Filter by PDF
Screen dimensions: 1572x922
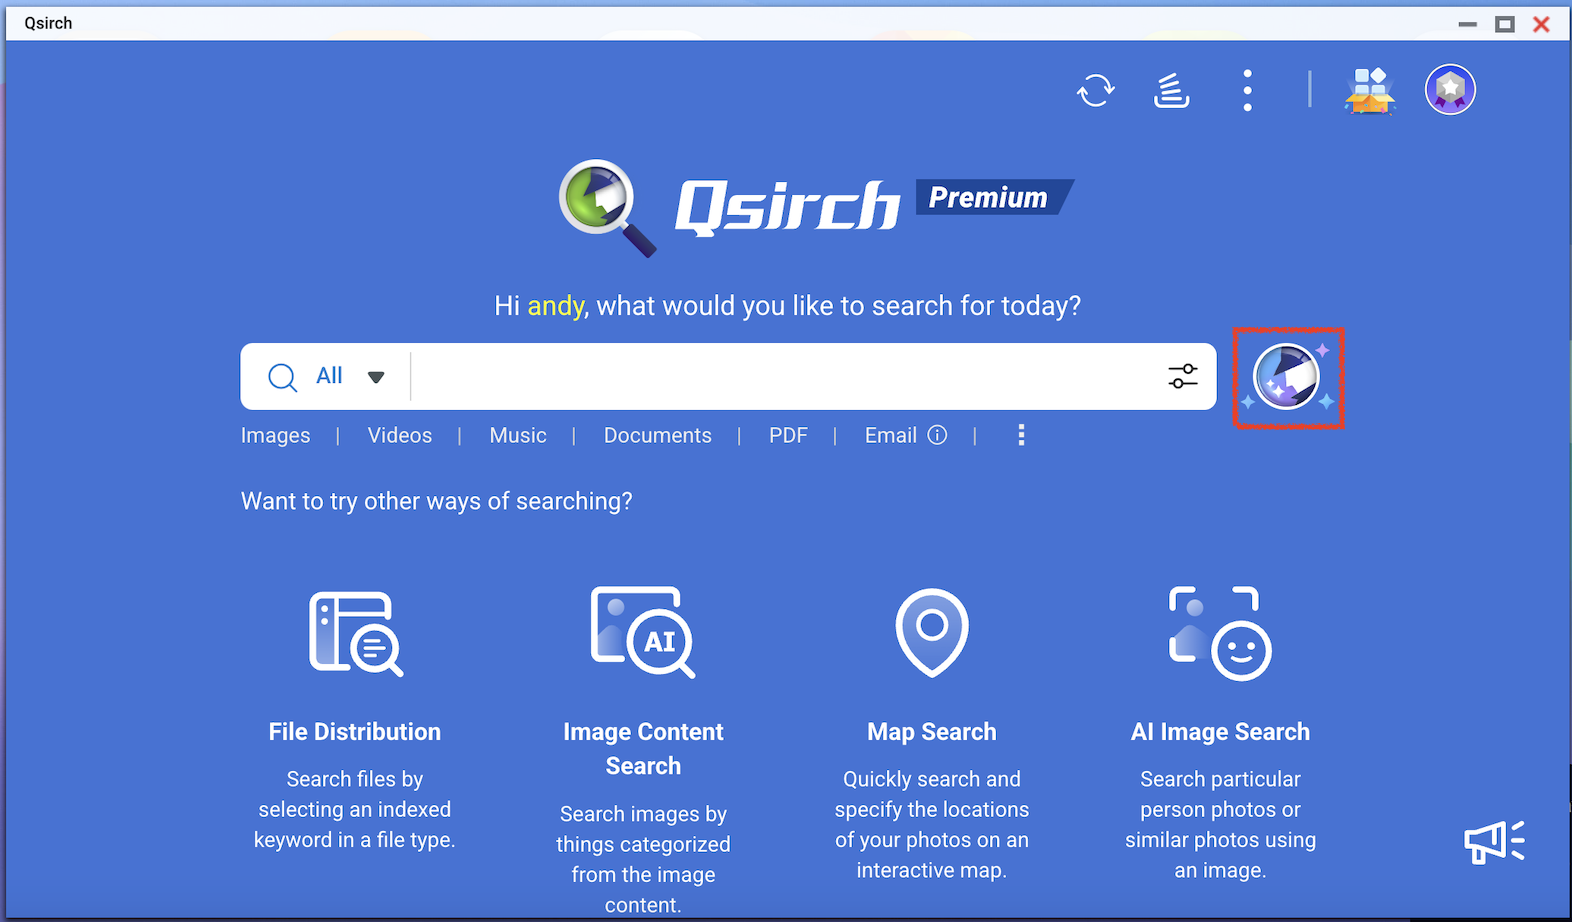tap(788, 436)
